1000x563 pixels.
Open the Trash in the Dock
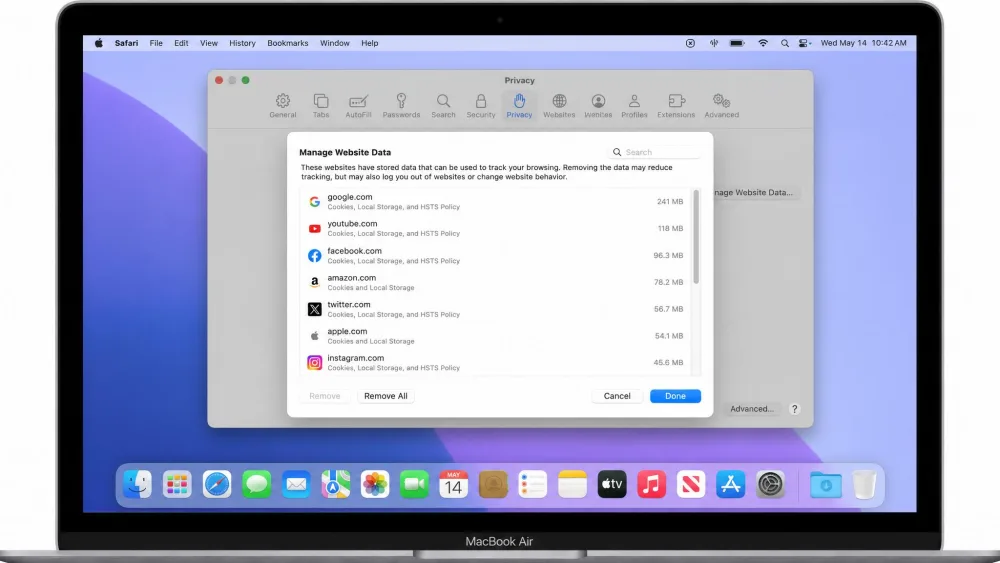(x=864, y=485)
